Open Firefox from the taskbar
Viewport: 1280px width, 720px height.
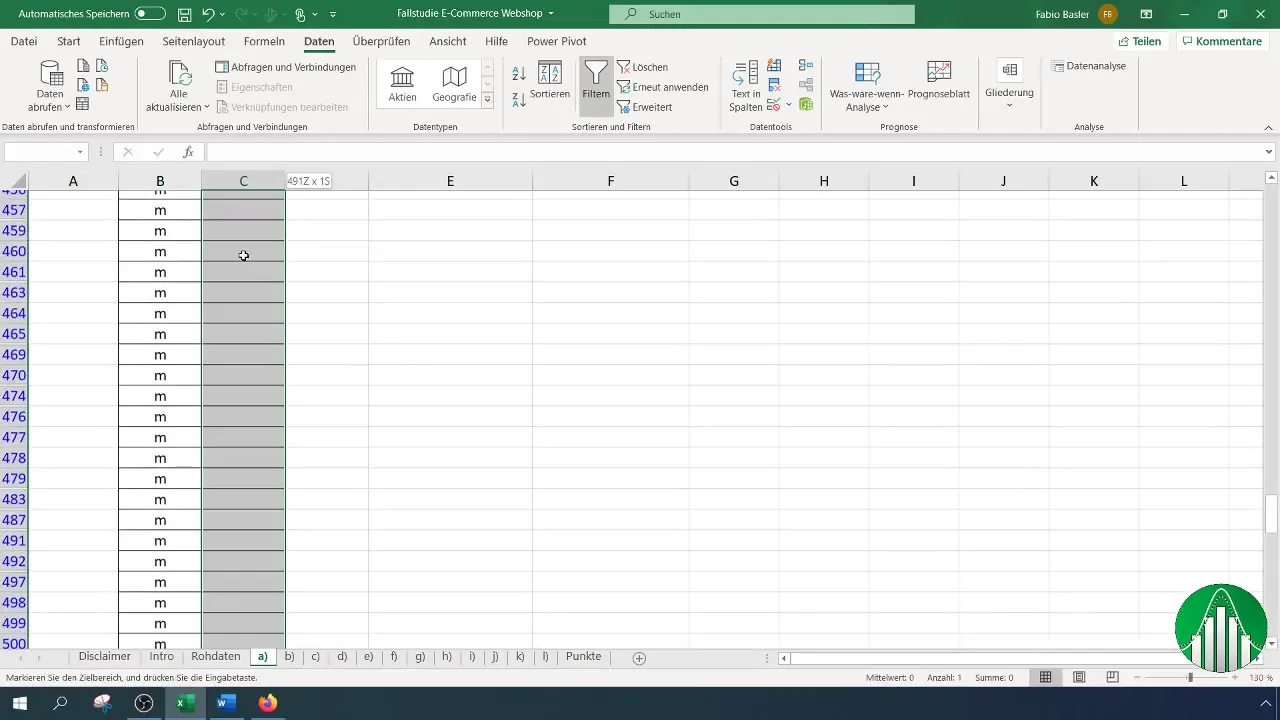[267, 703]
